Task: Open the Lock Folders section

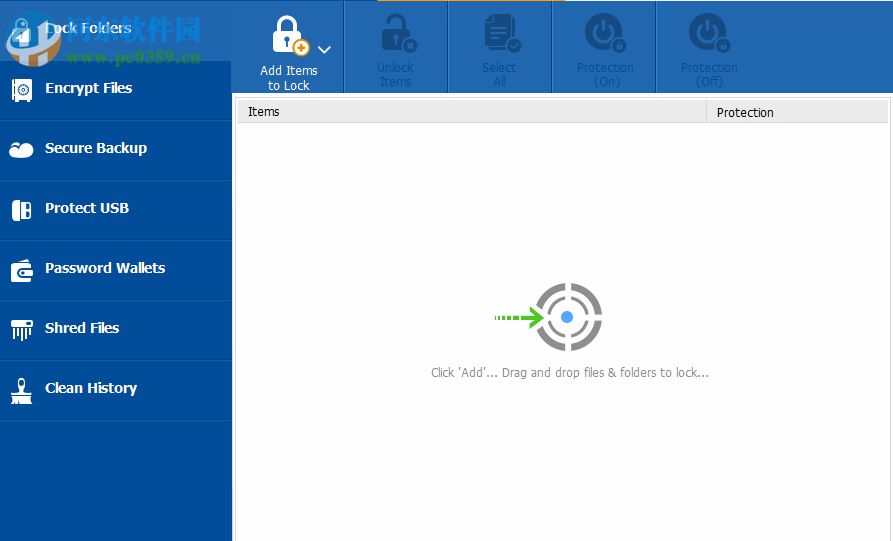Action: coord(116,30)
